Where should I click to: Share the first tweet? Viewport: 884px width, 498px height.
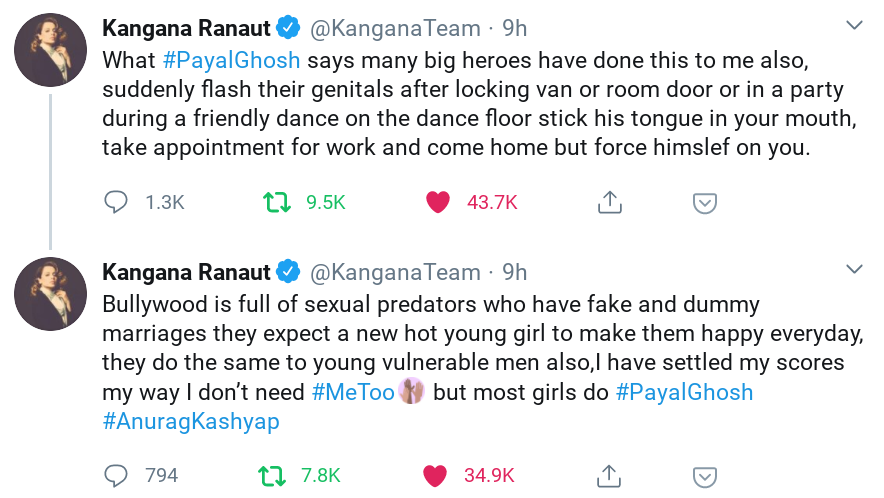pos(609,202)
